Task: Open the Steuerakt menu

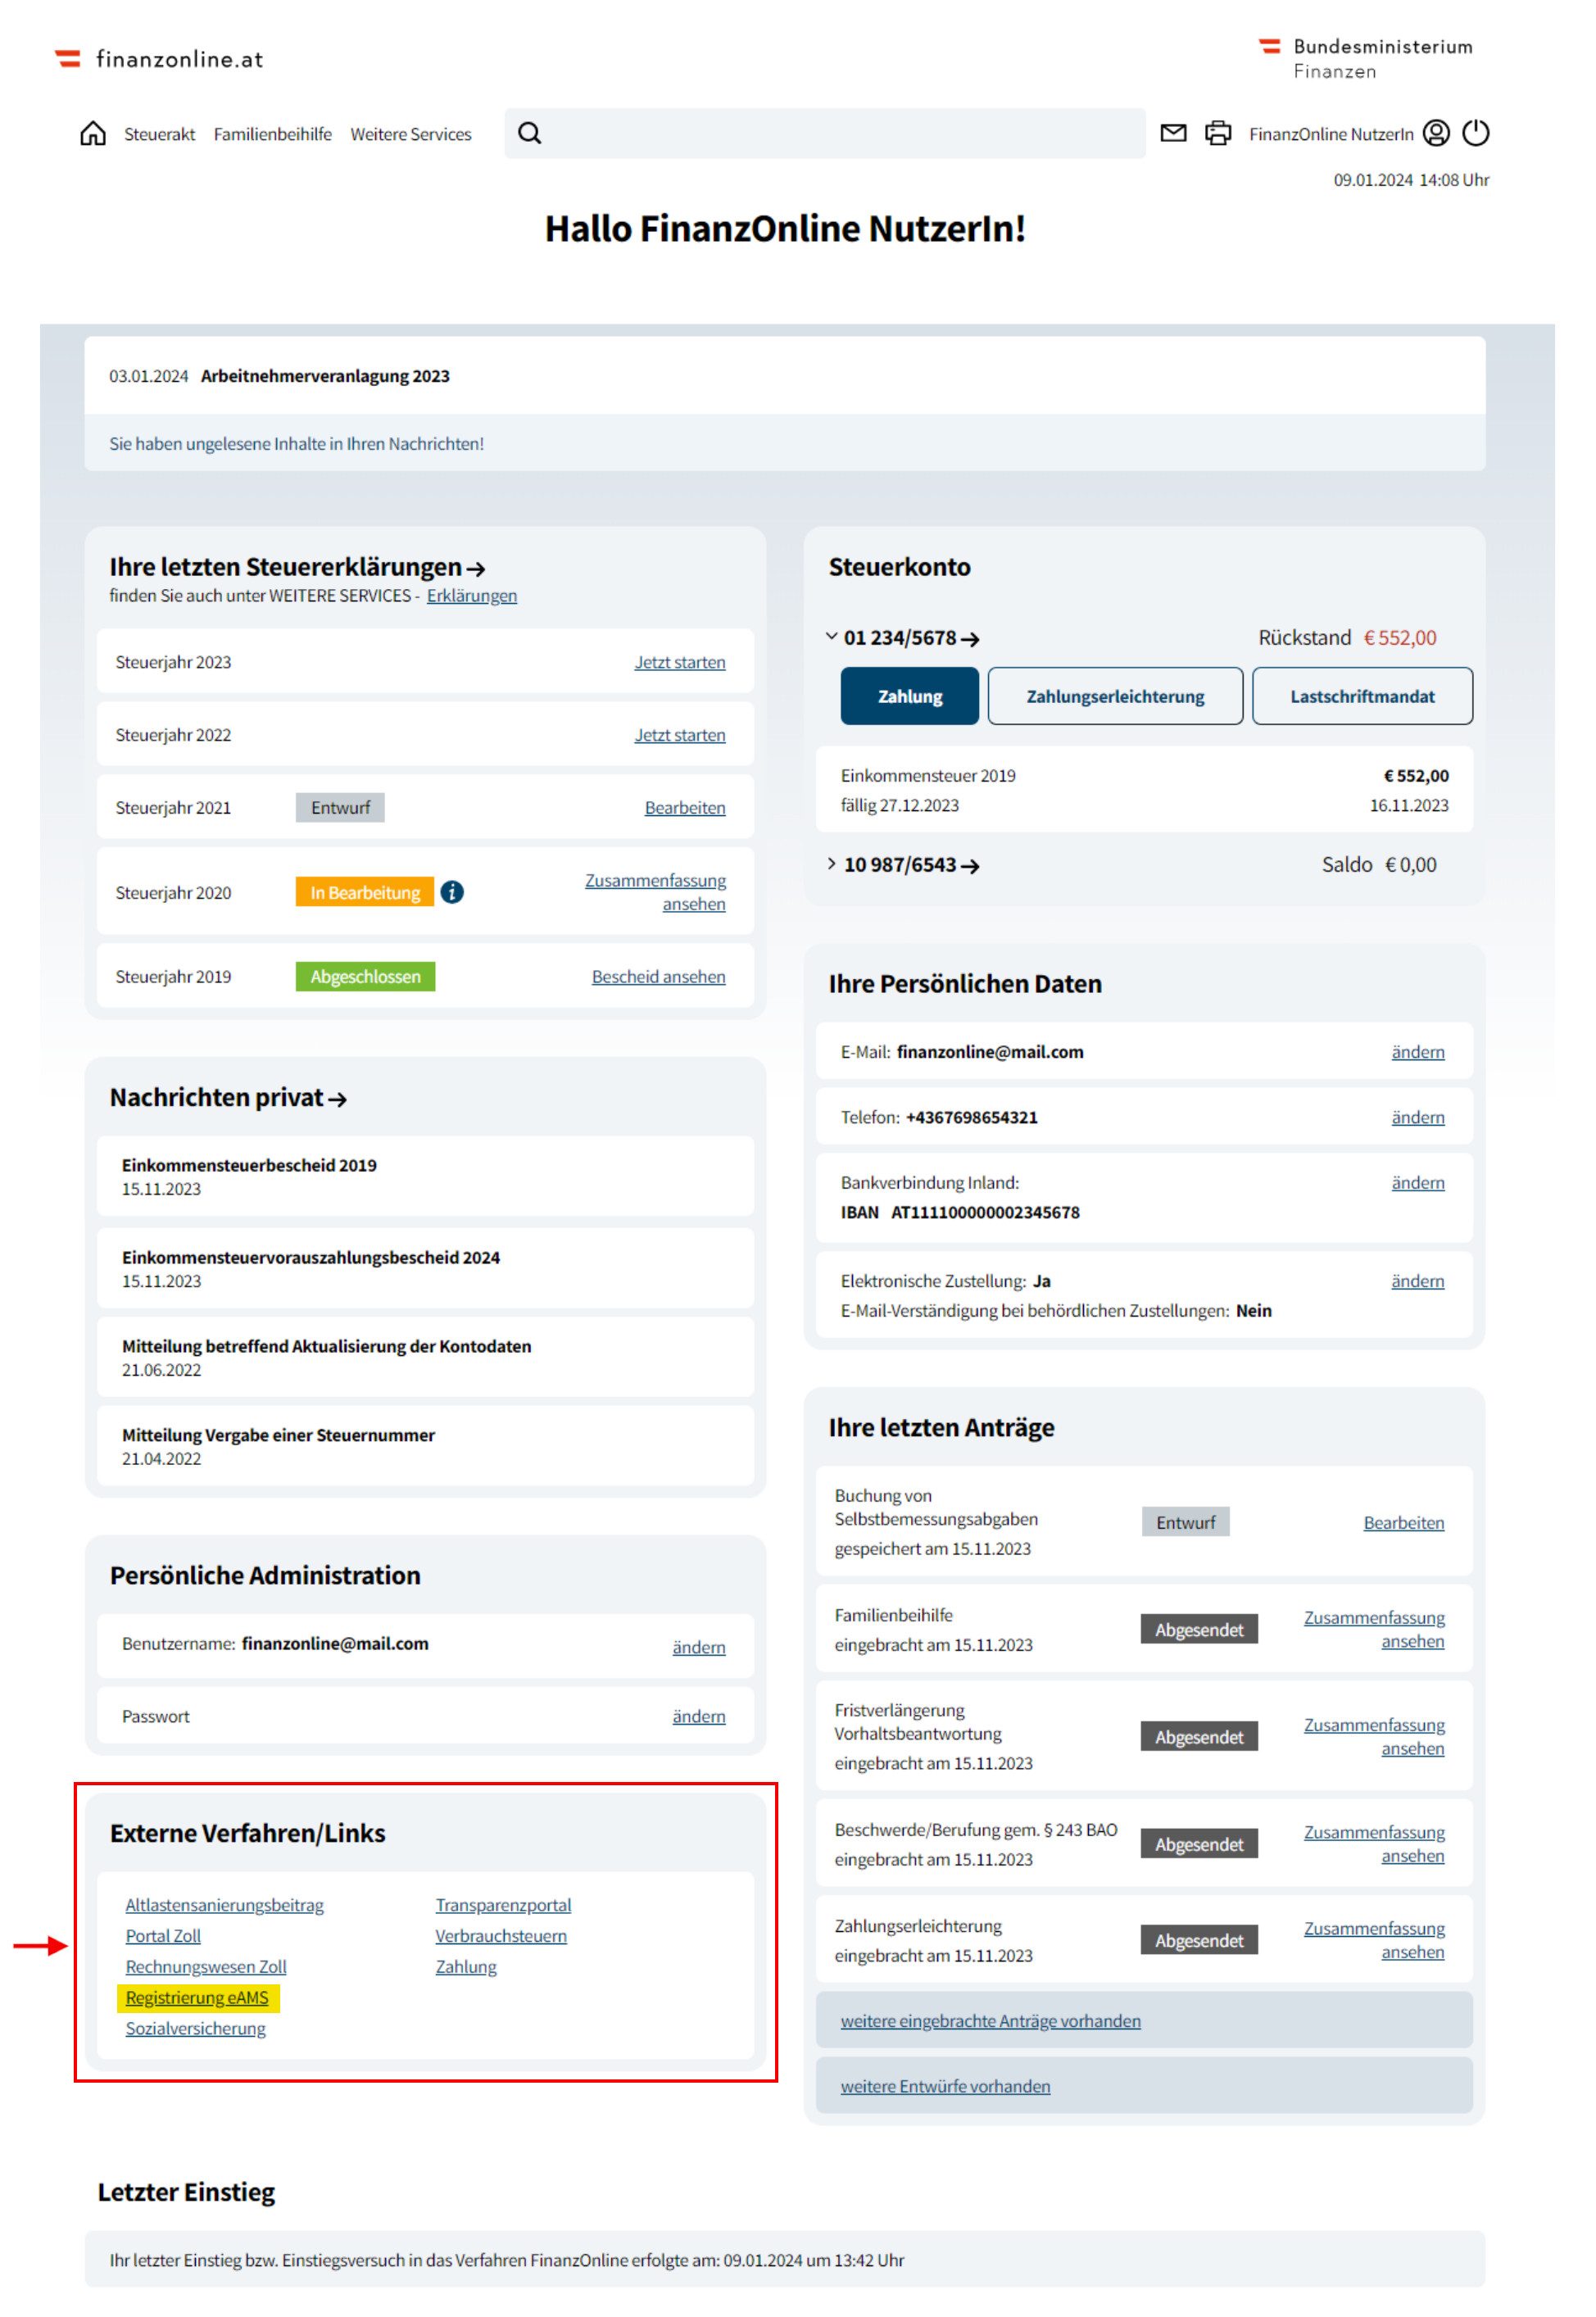Action: pyautogui.click(x=159, y=134)
